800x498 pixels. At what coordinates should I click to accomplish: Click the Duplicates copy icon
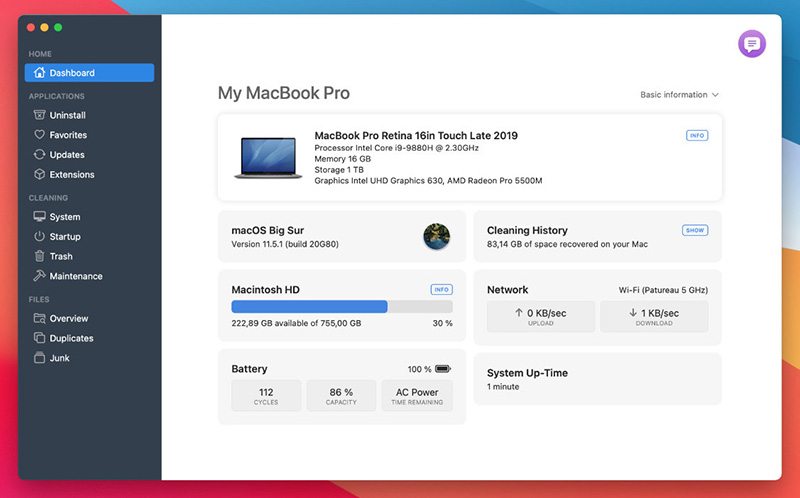(39, 338)
